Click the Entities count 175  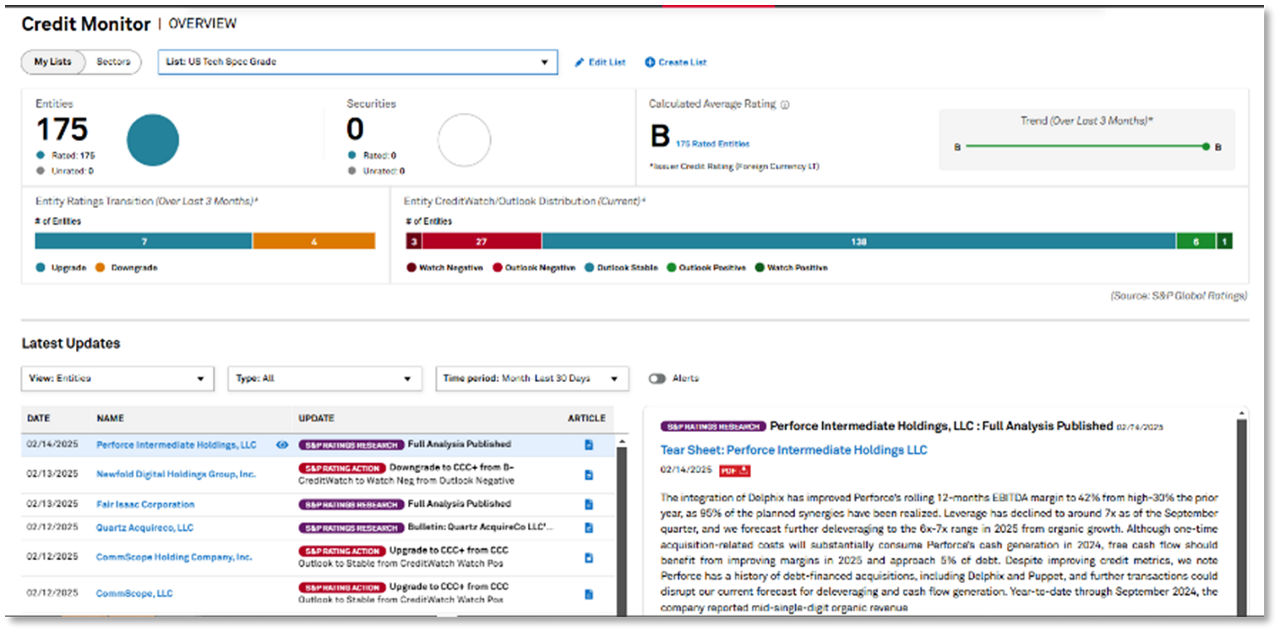[x=62, y=130]
